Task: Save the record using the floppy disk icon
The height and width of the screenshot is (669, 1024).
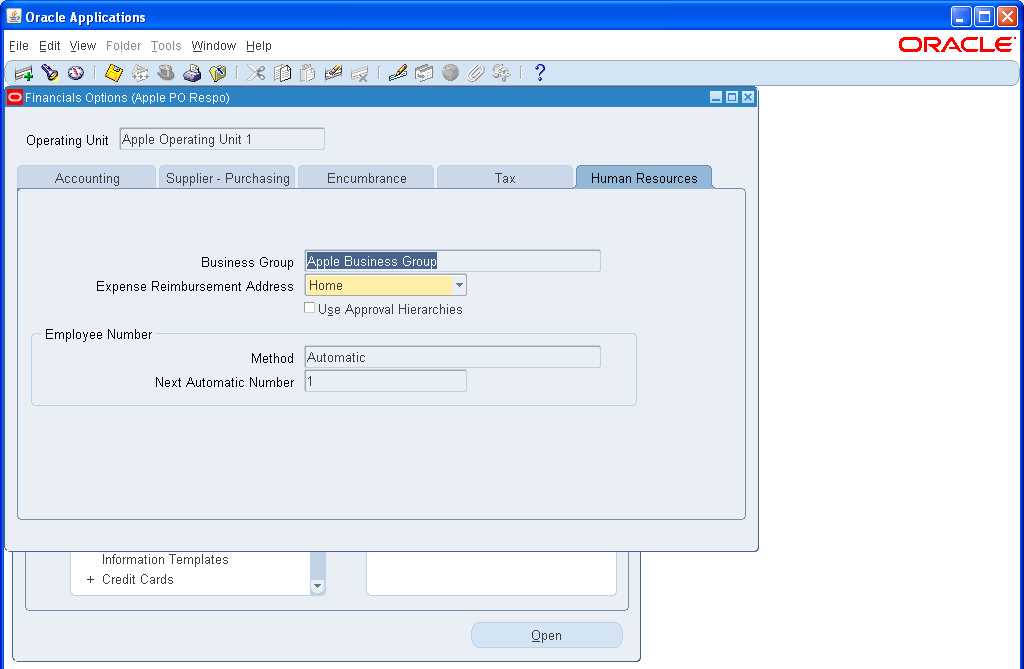Action: coord(113,72)
